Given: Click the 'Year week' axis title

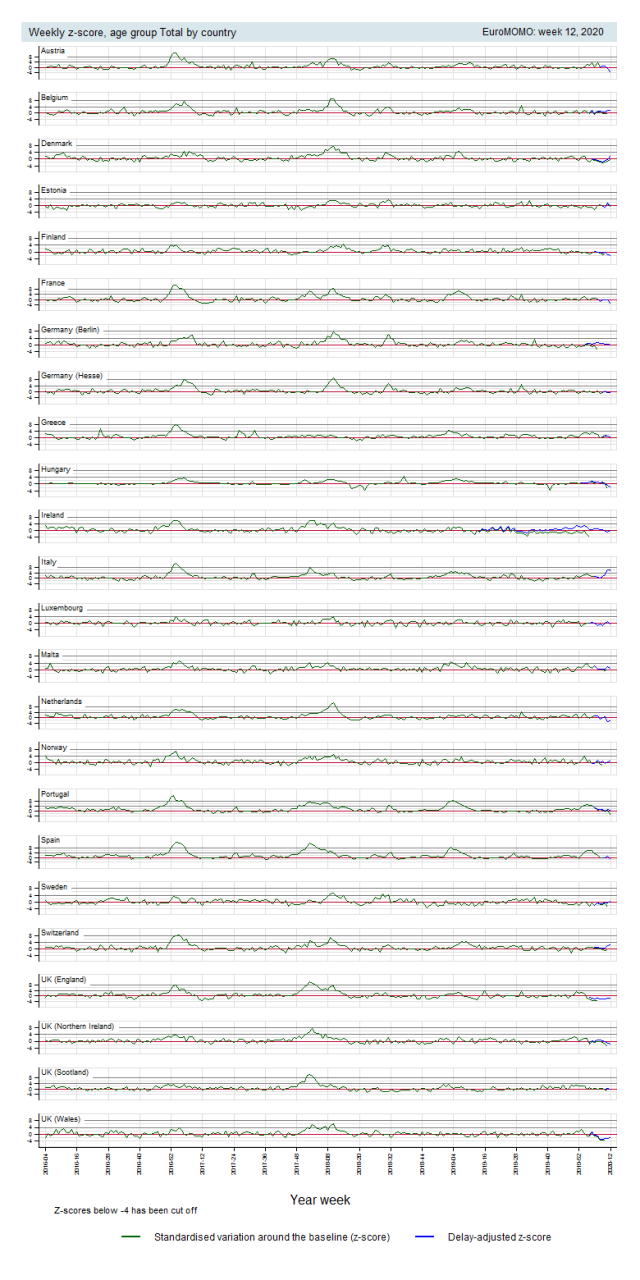Looking at the screenshot, I should 320,1199.
